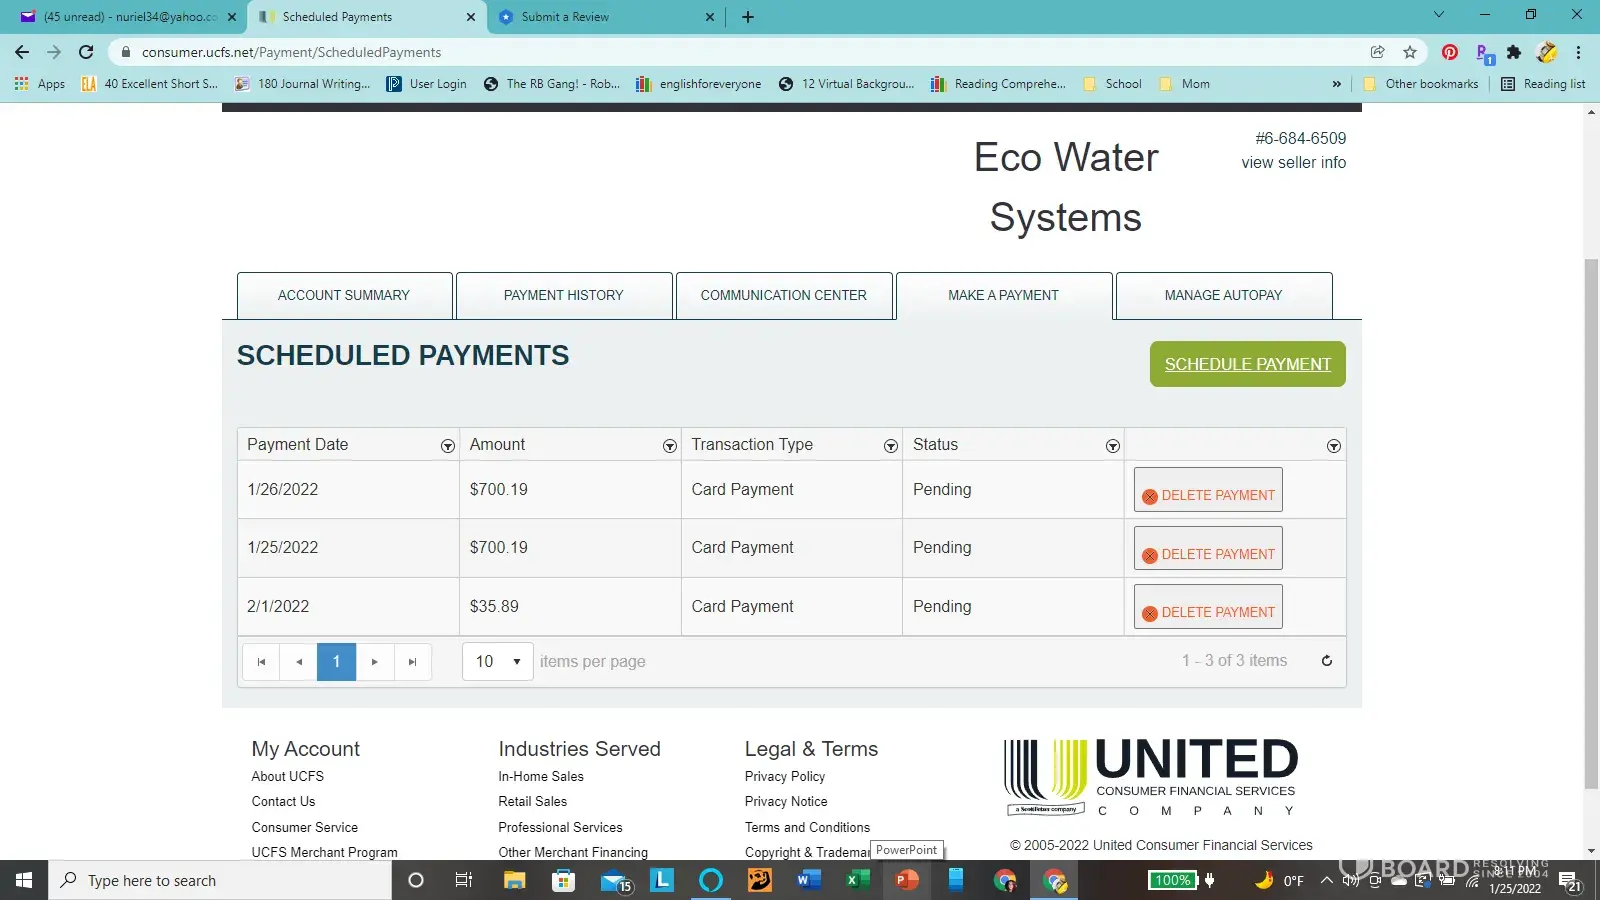Open the Retail Sales footer link
The width and height of the screenshot is (1600, 900).
tap(533, 802)
